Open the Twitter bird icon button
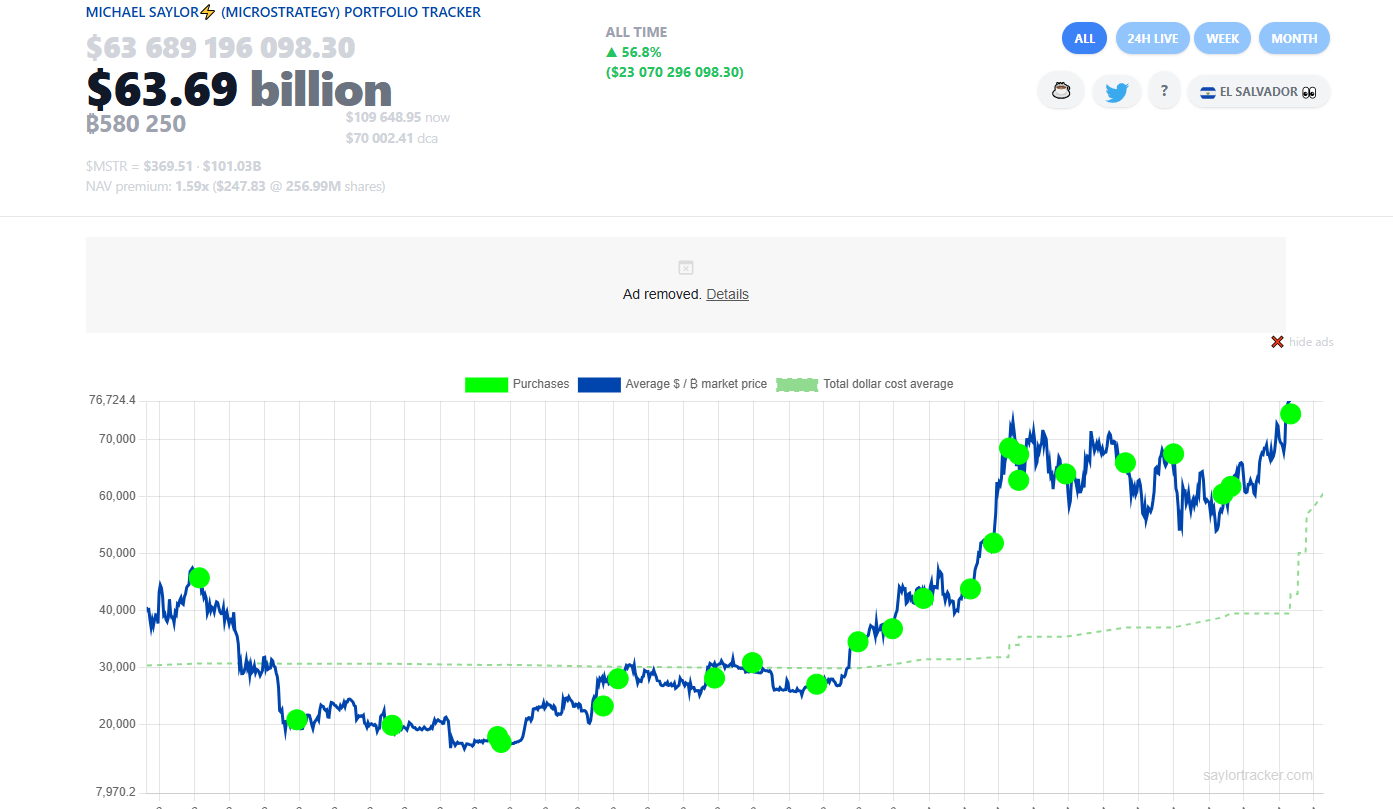The image size is (1393, 809). point(1116,92)
